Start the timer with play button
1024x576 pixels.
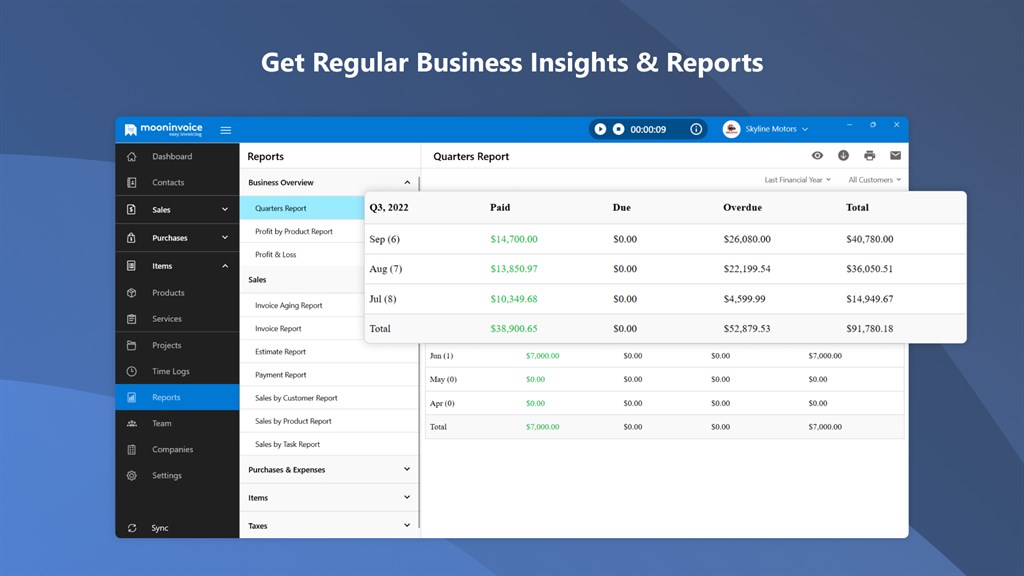600,129
